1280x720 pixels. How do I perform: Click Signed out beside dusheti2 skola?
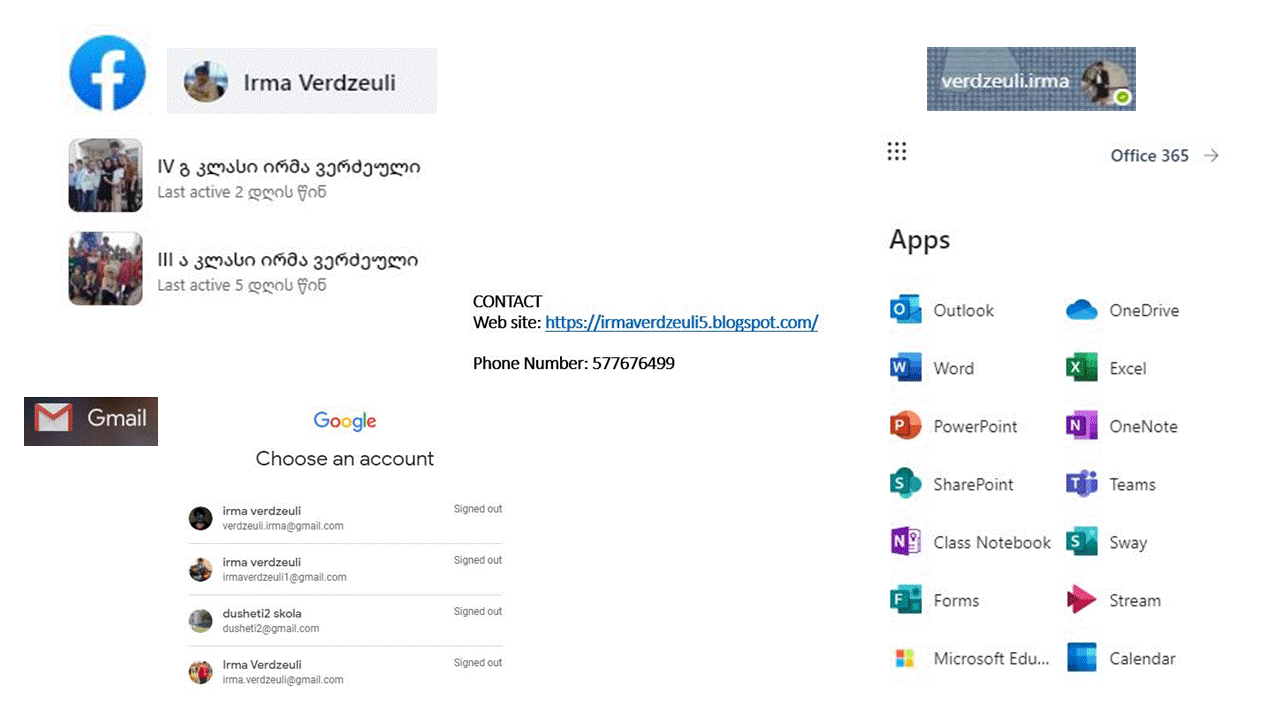pos(478,612)
